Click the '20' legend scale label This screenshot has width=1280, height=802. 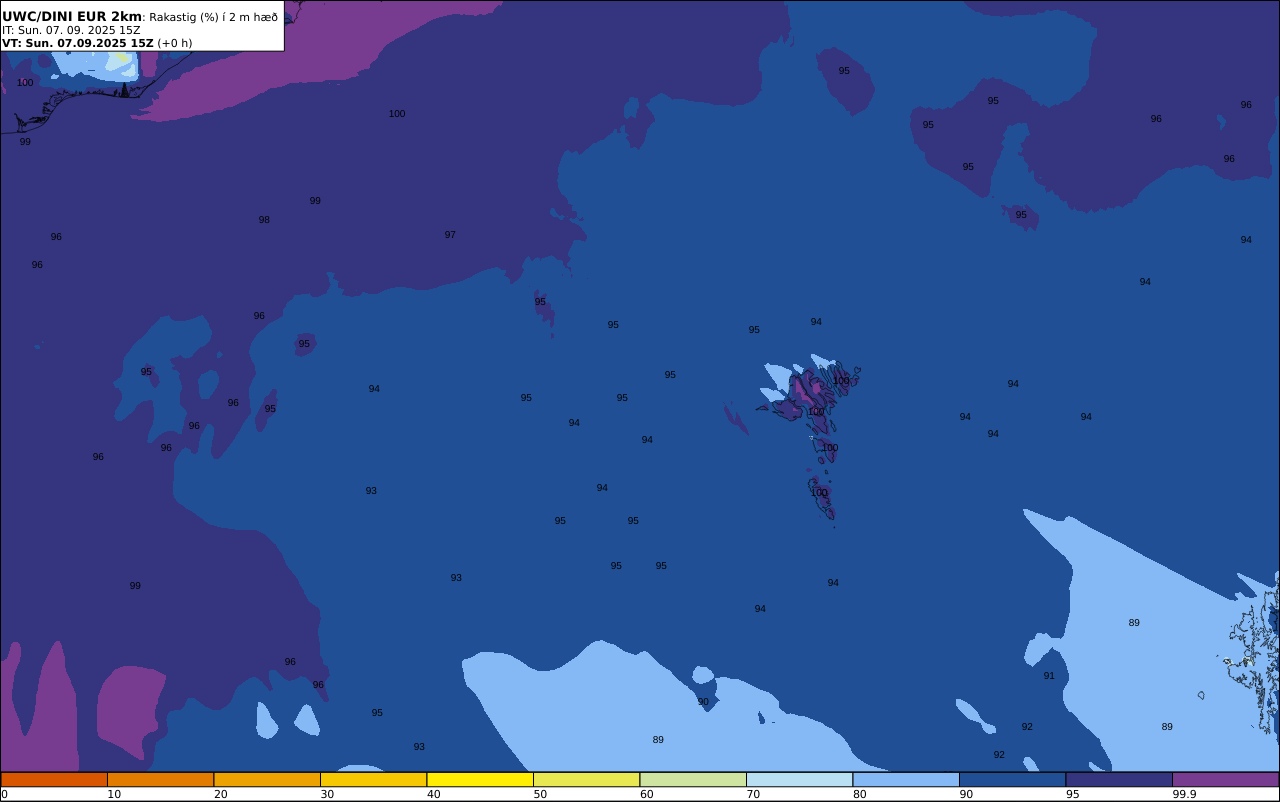[221, 794]
